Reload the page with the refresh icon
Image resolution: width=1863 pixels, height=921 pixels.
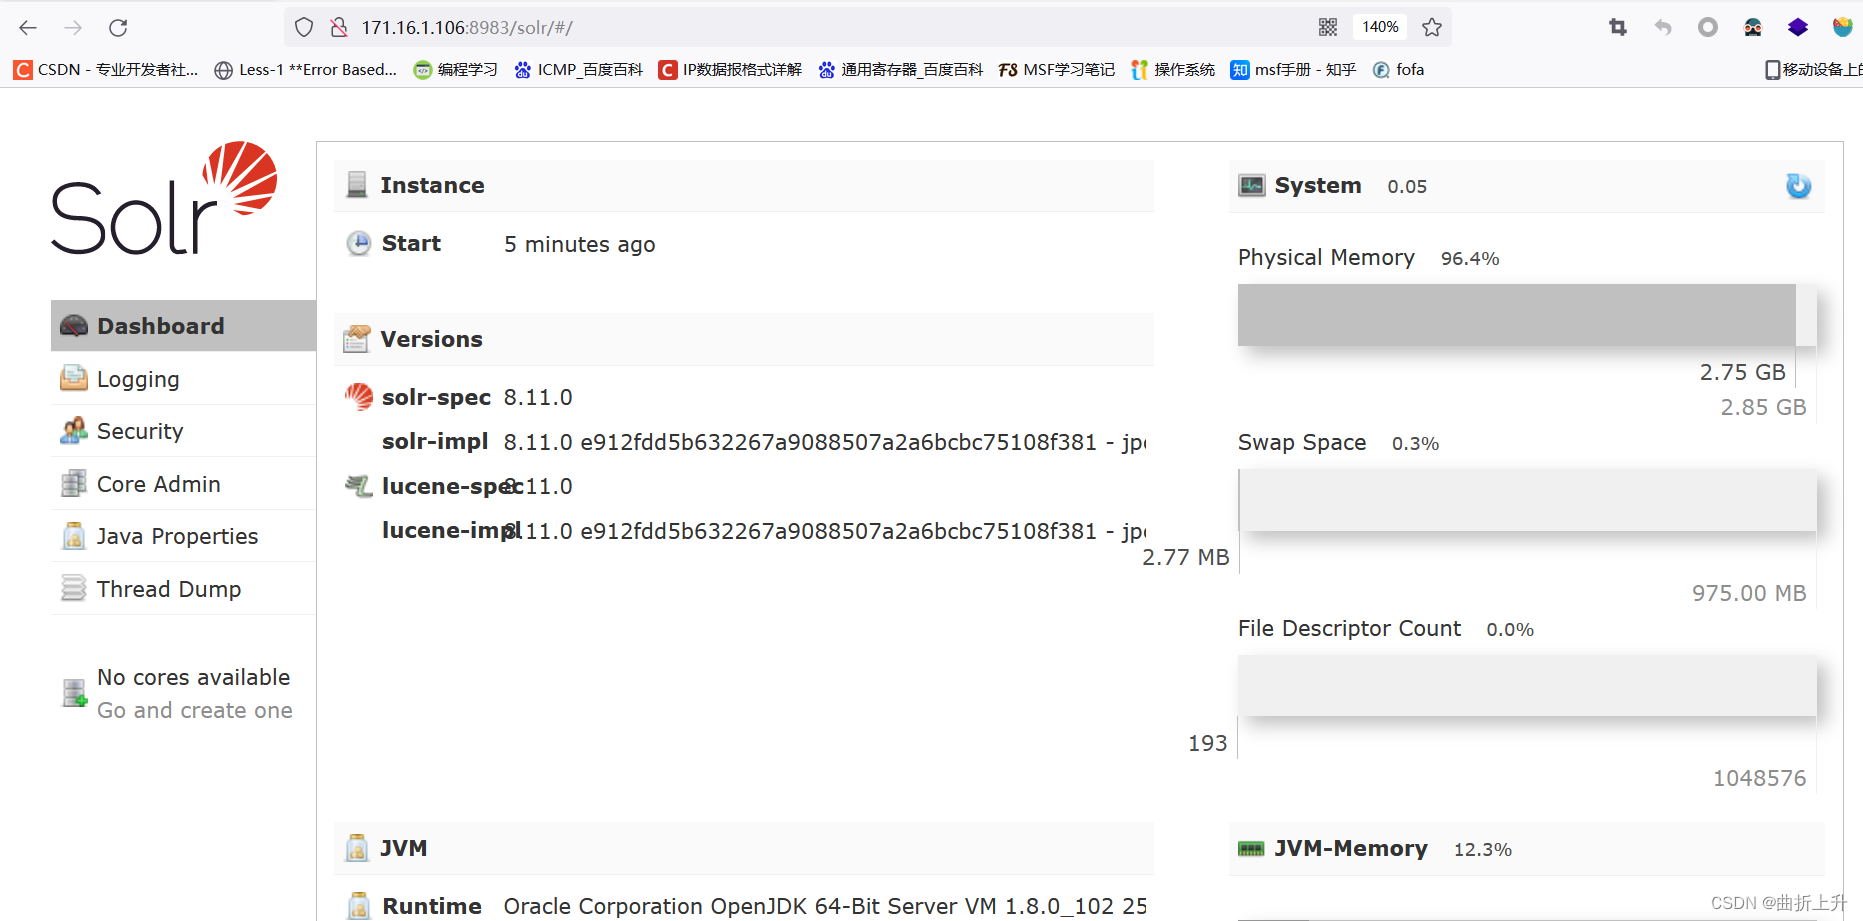pos(118,28)
